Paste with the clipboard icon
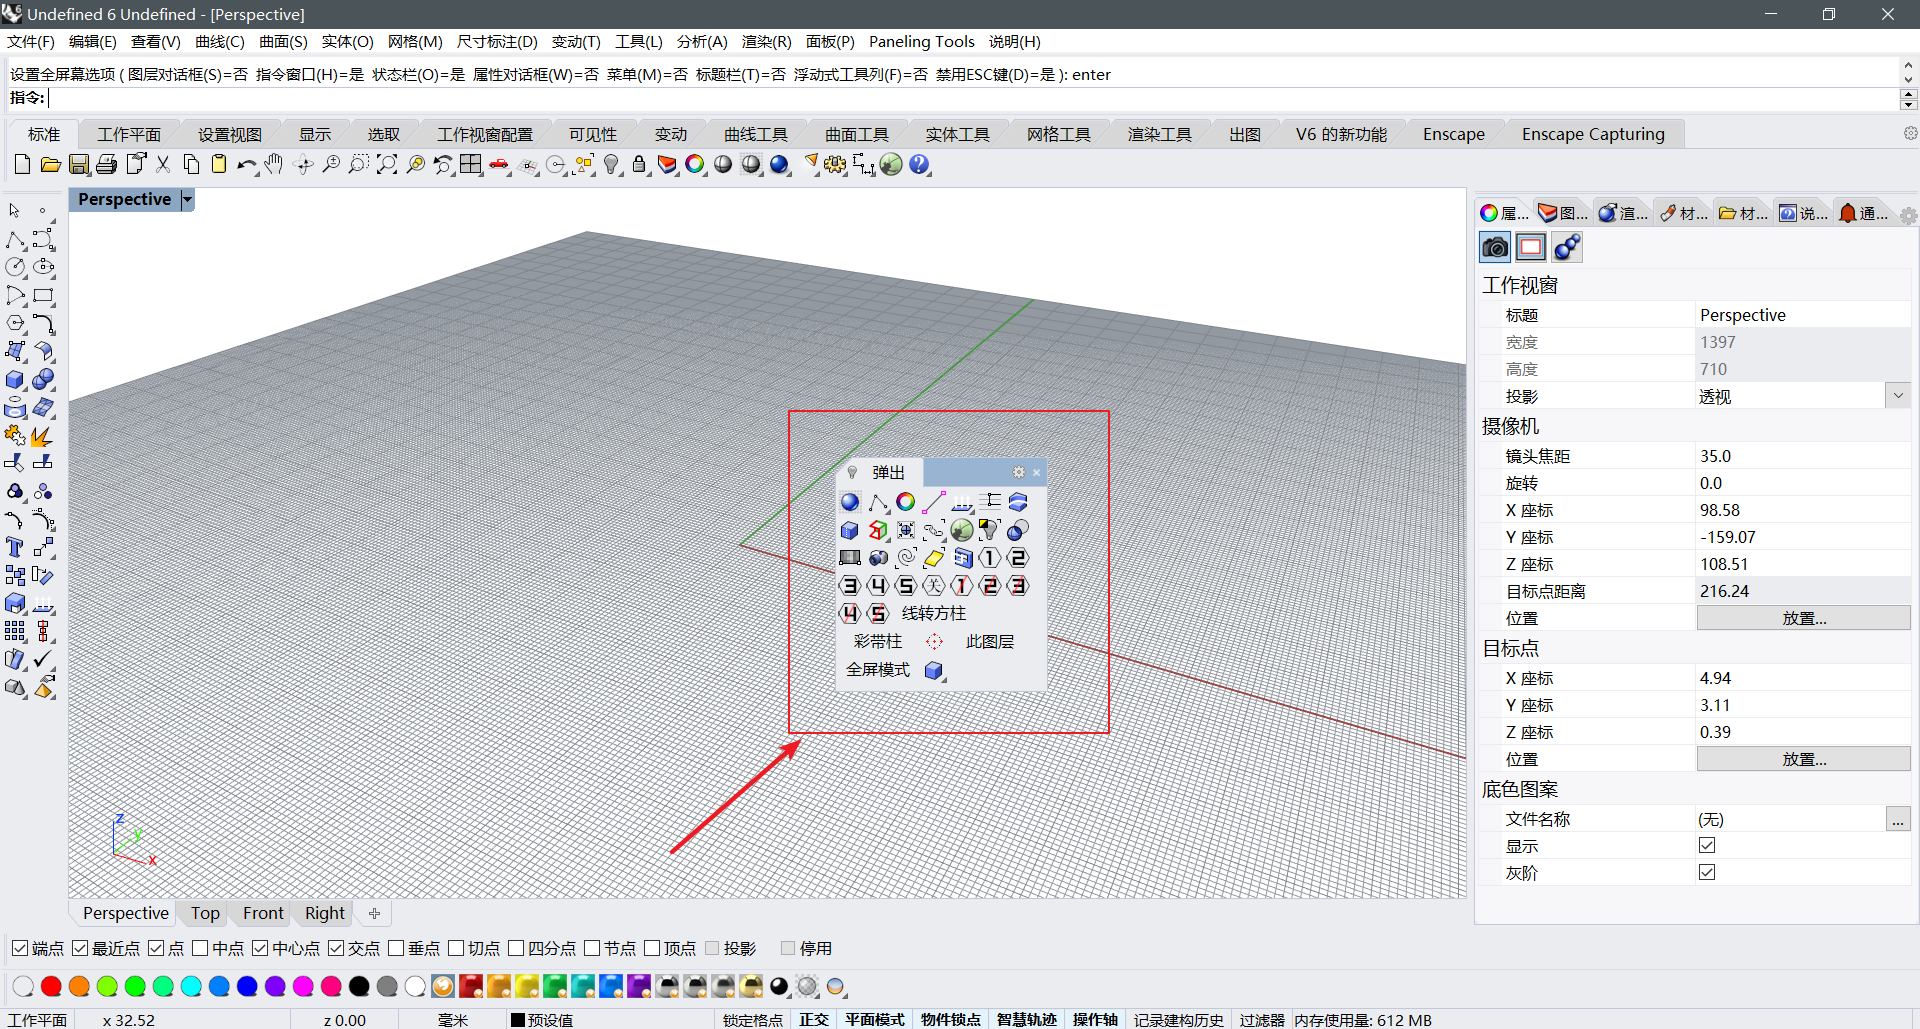This screenshot has height=1029, width=1920. click(219, 165)
